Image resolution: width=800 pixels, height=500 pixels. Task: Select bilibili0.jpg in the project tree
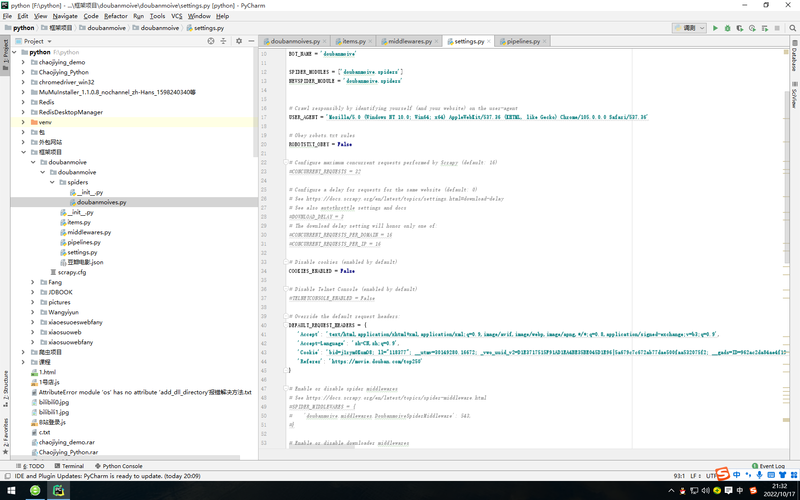coord(54,402)
